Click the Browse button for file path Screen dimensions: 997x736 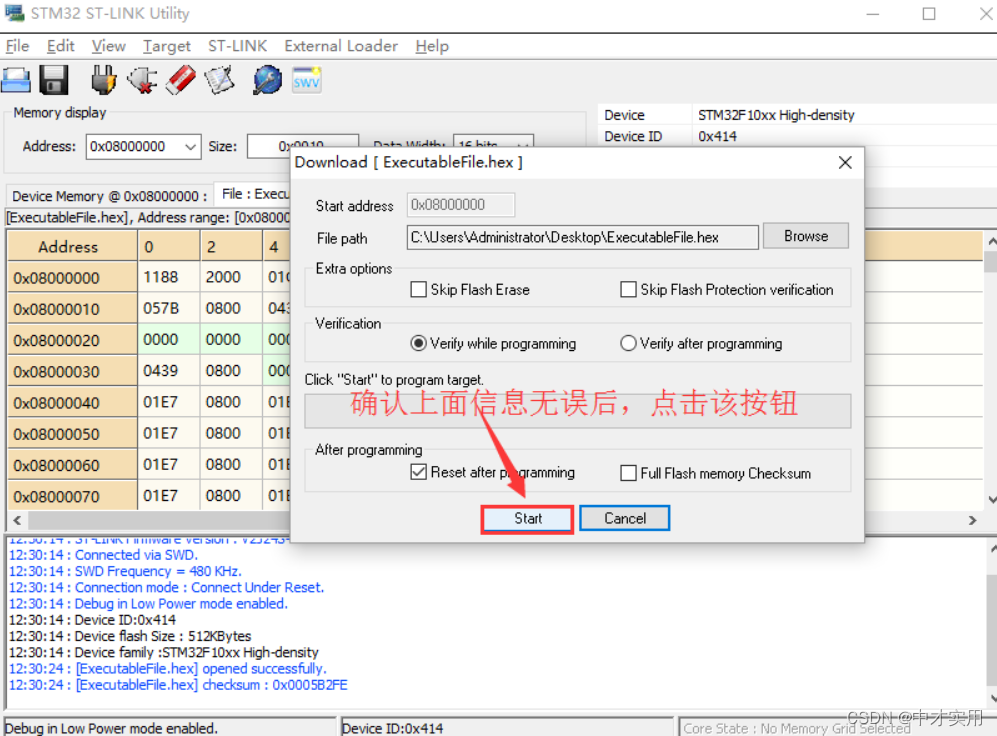tap(806, 236)
